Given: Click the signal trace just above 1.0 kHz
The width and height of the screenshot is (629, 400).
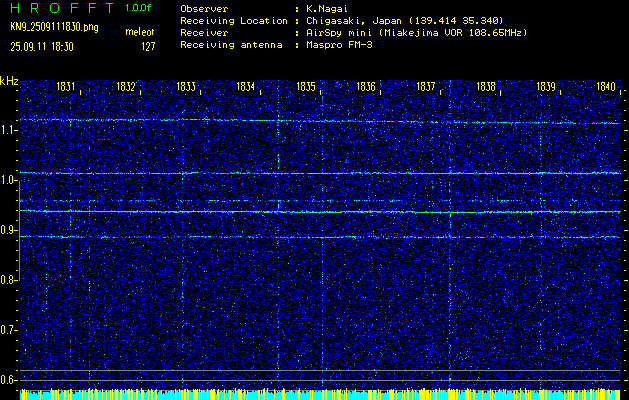Looking at the screenshot, I should [x=320, y=173].
